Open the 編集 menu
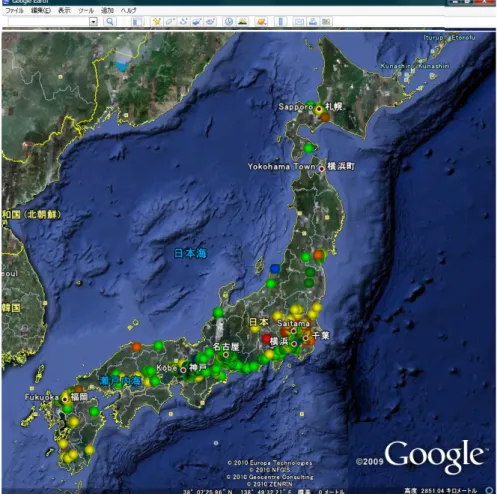 point(41,10)
